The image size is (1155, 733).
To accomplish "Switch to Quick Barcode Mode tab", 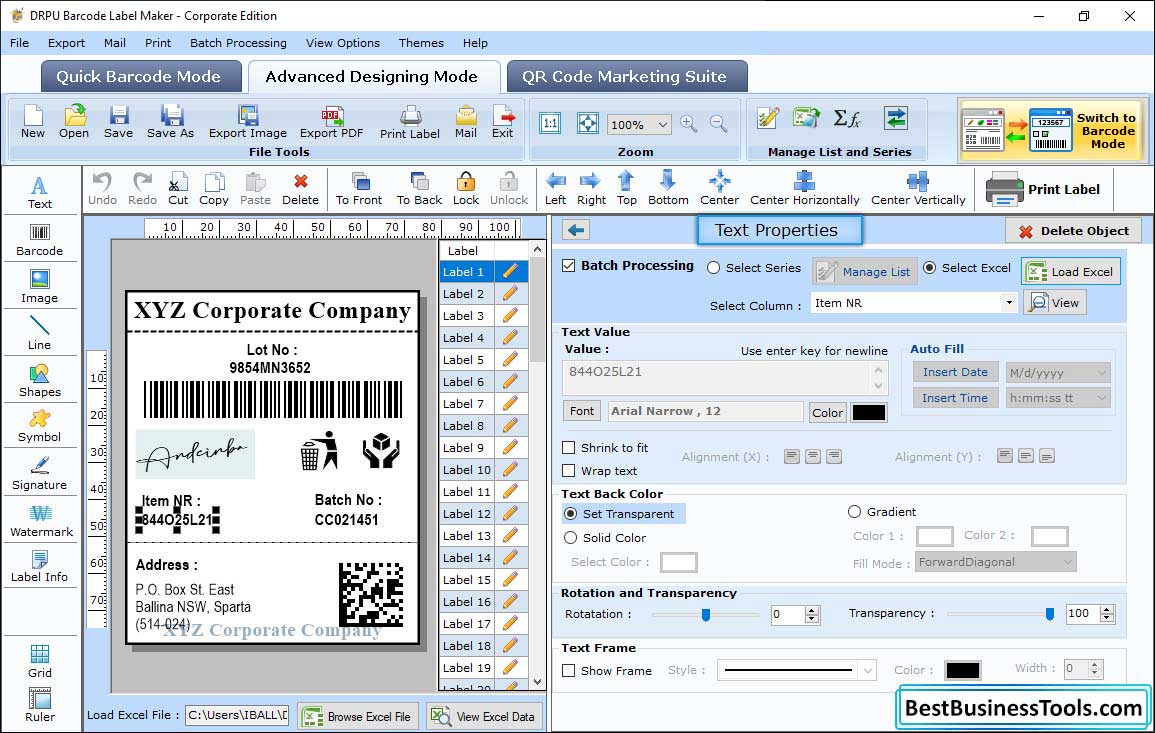I will click(141, 77).
